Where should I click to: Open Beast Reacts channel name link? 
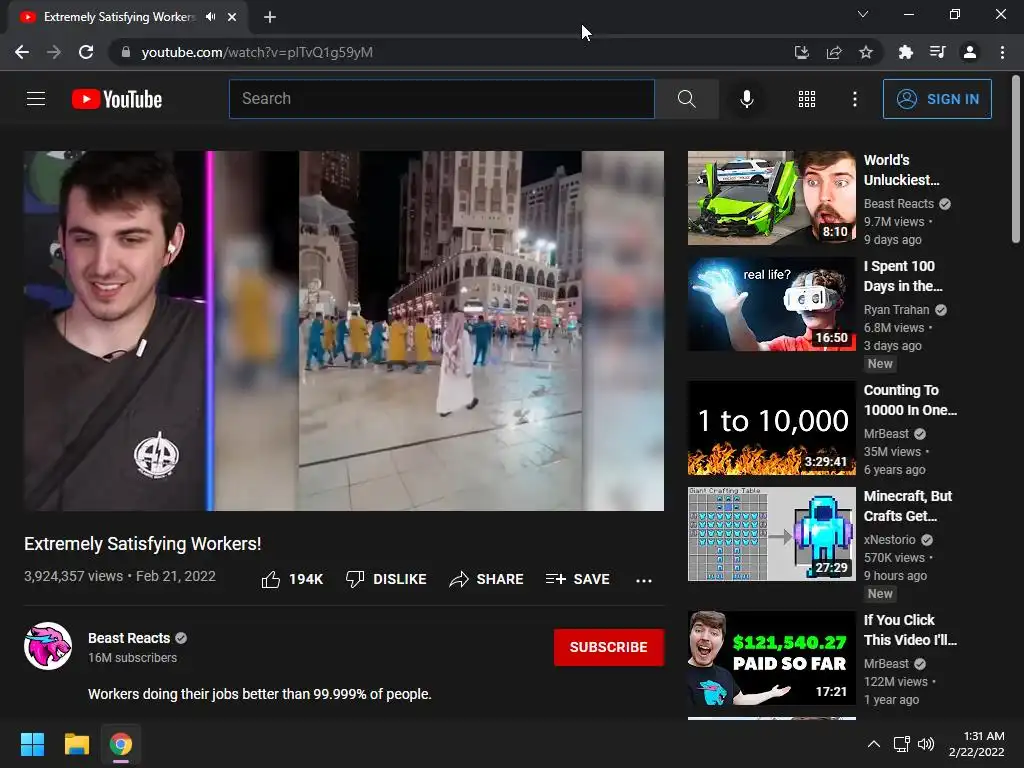pyautogui.click(x=129, y=638)
